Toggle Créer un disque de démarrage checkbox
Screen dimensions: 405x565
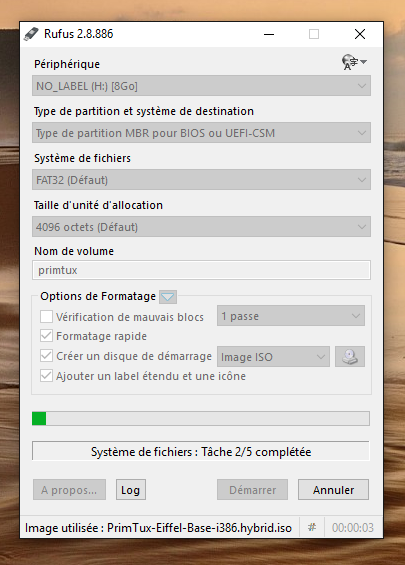46,356
